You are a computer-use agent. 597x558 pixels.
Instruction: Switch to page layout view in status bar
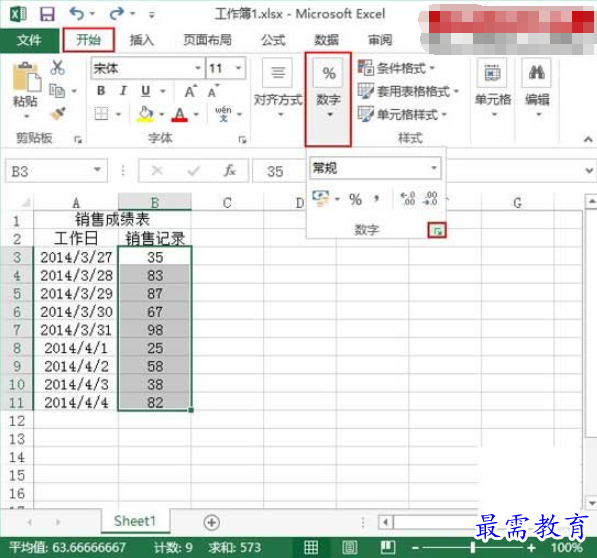(349, 547)
